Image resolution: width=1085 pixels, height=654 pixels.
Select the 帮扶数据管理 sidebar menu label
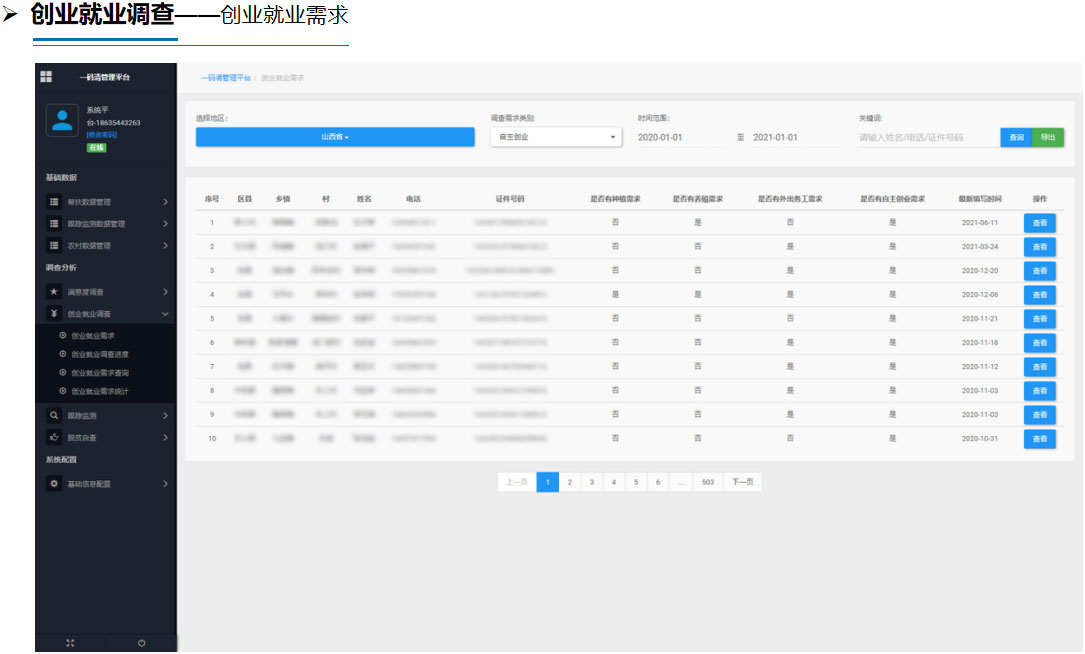pyautogui.click(x=89, y=202)
